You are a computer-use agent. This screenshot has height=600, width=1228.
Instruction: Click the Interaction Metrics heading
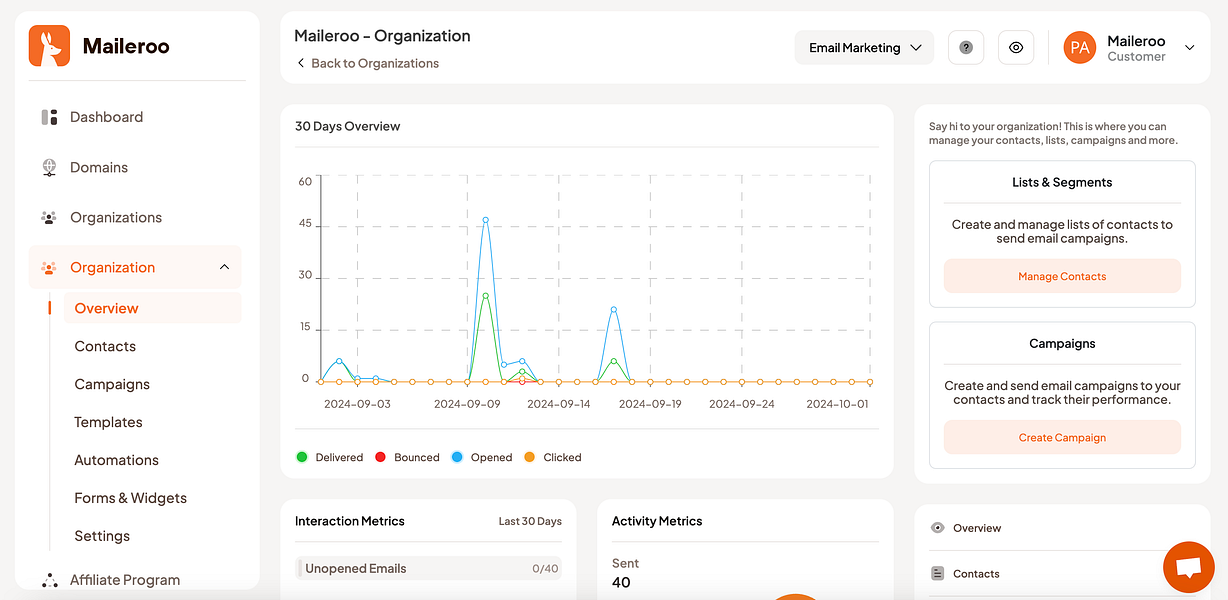(x=350, y=521)
